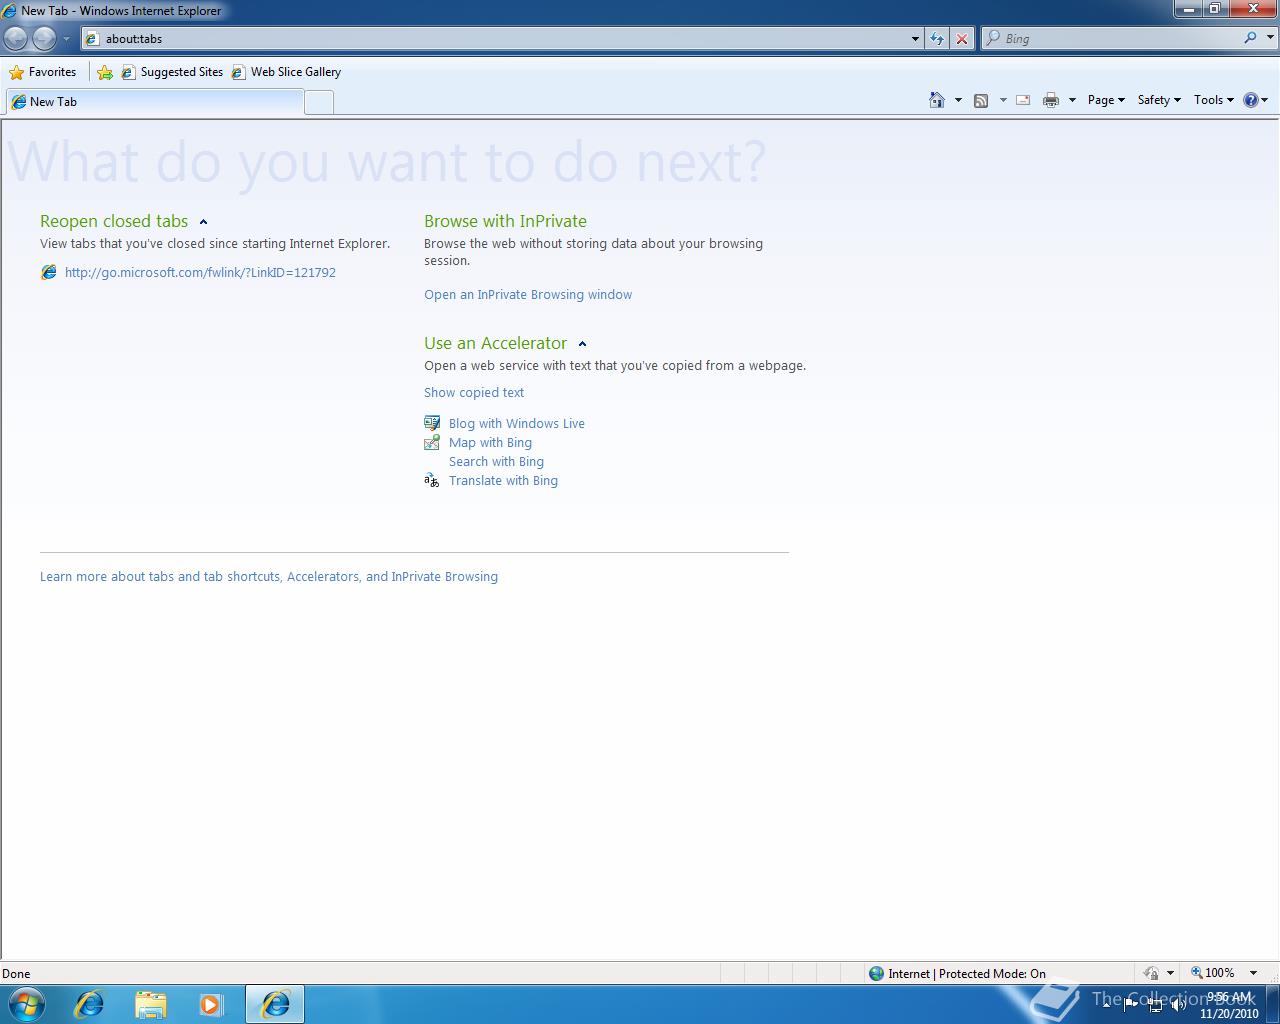Click Learn more about tabs link
This screenshot has height=1024, width=1280.
pos(269,576)
